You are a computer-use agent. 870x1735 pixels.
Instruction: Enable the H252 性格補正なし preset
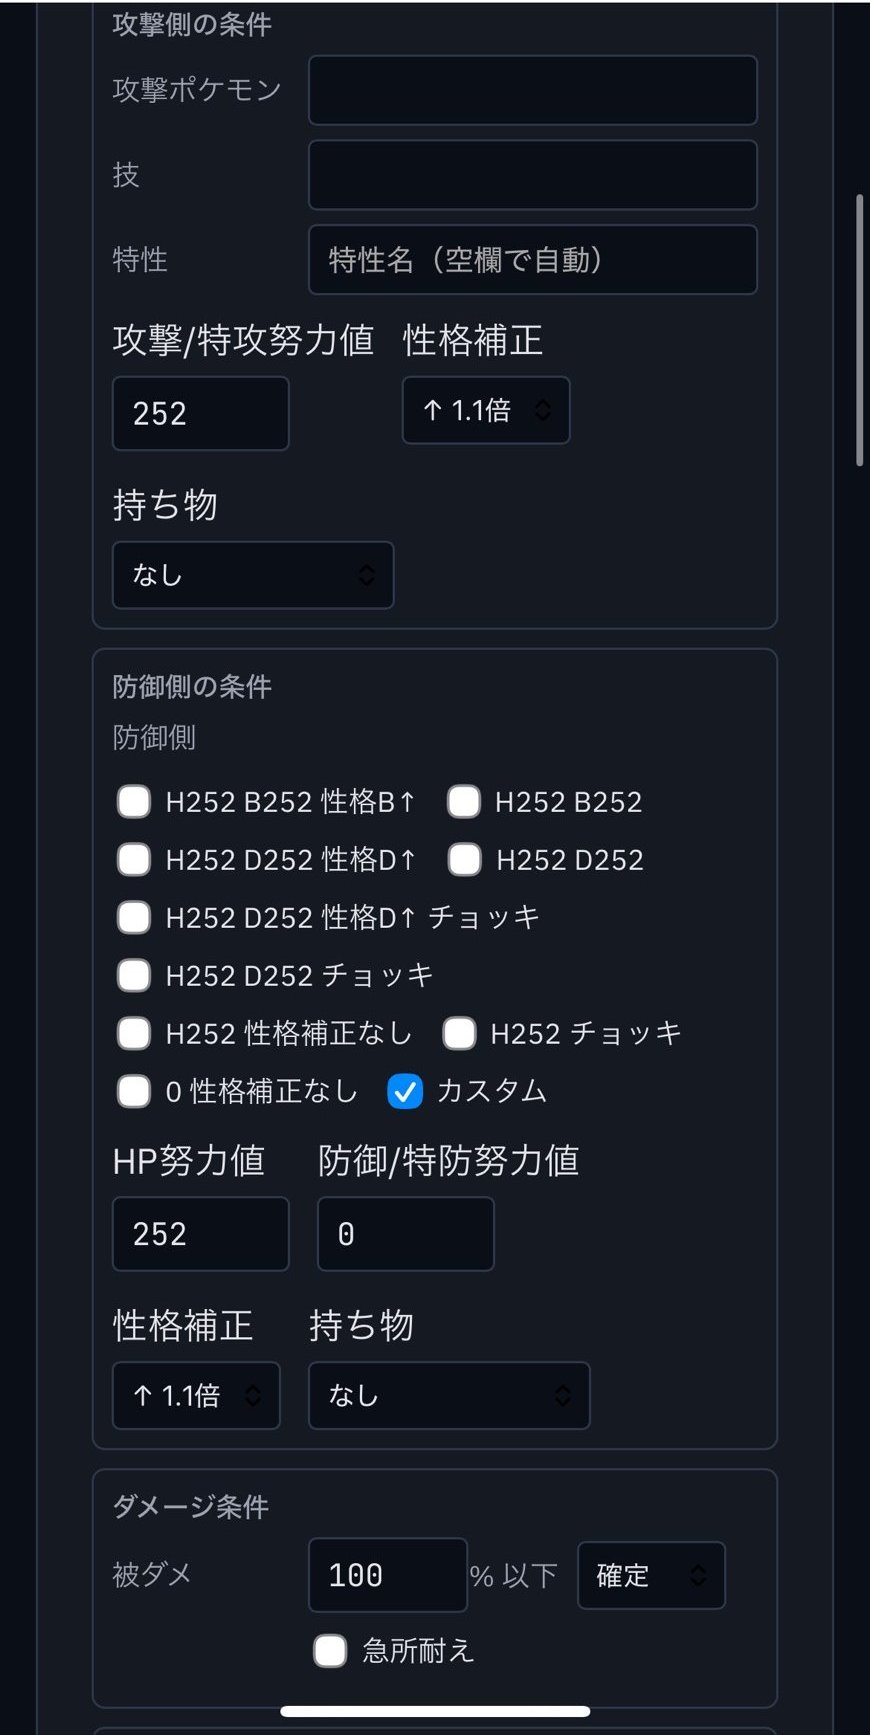pyautogui.click(x=133, y=1033)
